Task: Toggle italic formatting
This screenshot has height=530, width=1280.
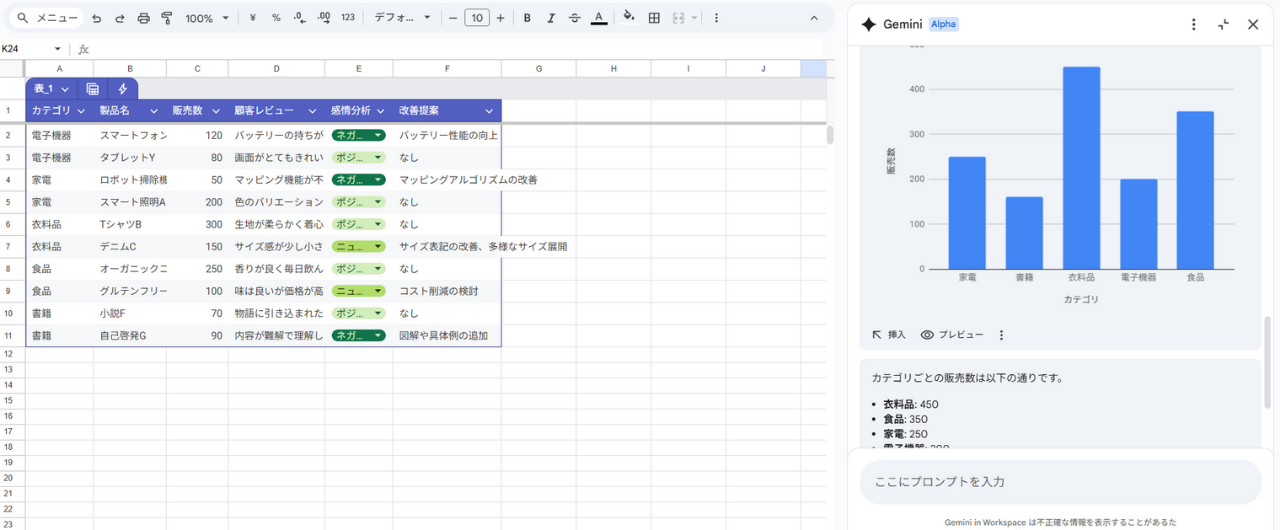Action: coord(550,18)
